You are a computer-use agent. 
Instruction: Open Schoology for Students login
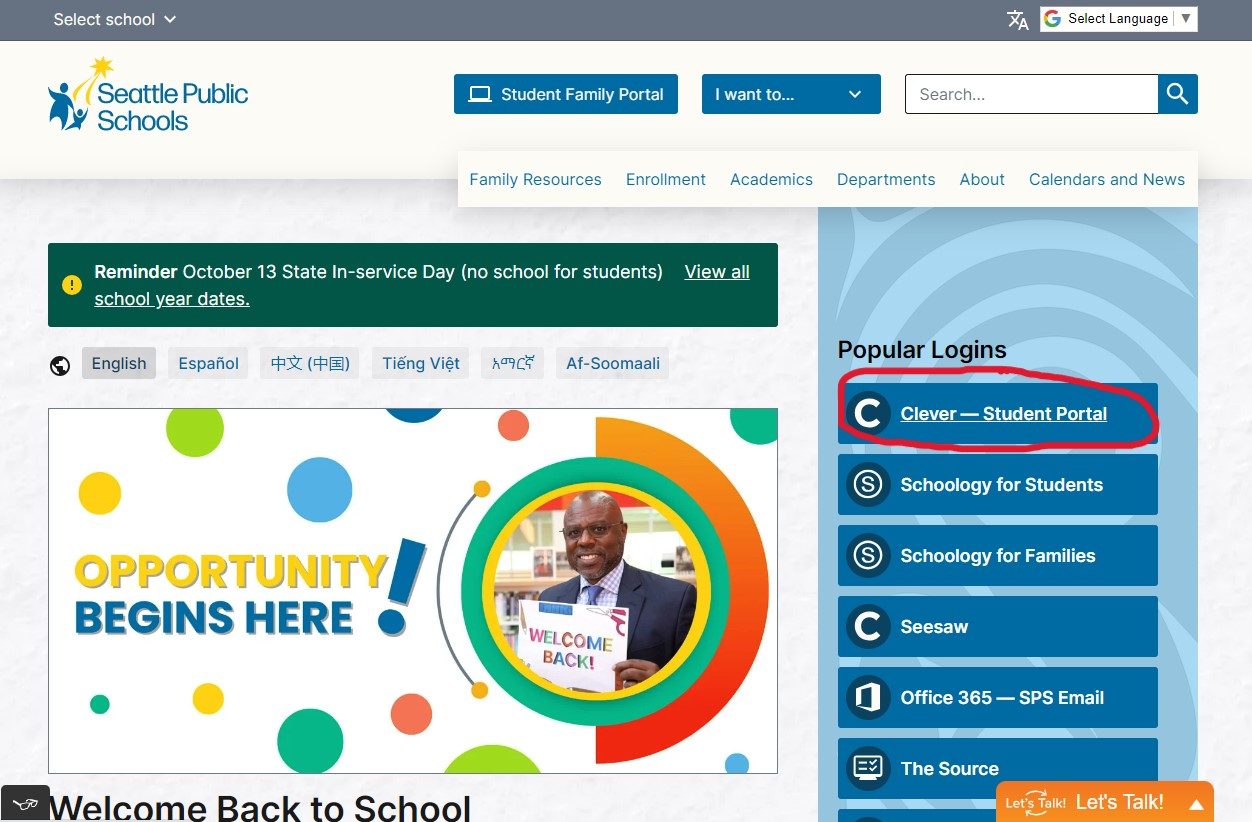(998, 485)
